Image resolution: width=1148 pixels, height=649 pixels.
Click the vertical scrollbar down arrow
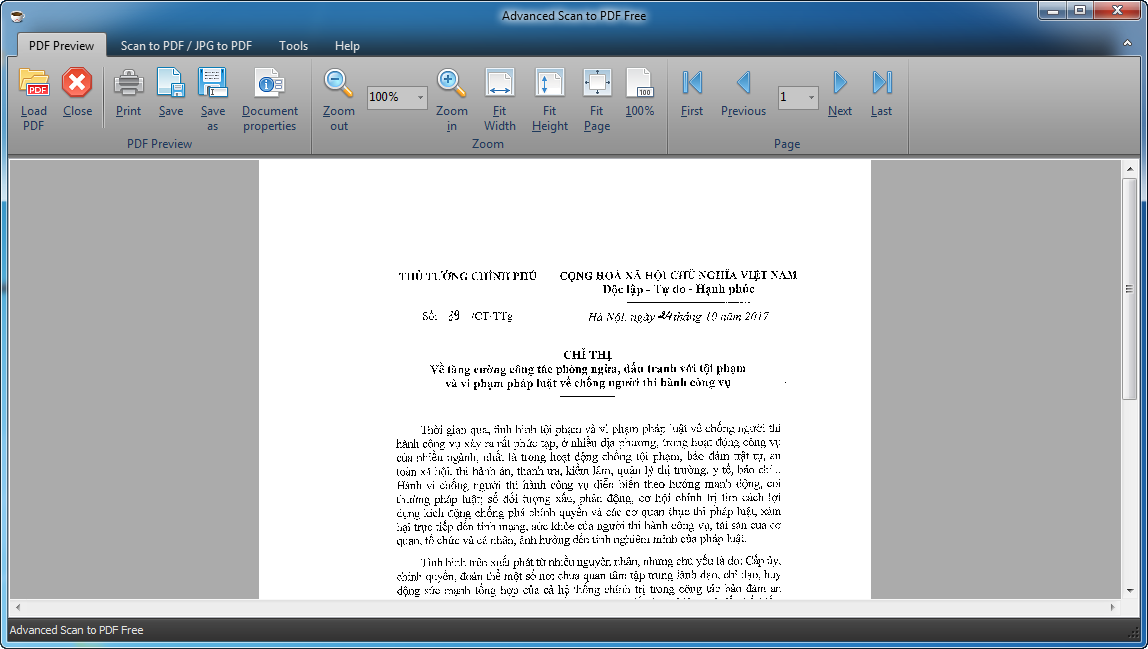(1129, 590)
